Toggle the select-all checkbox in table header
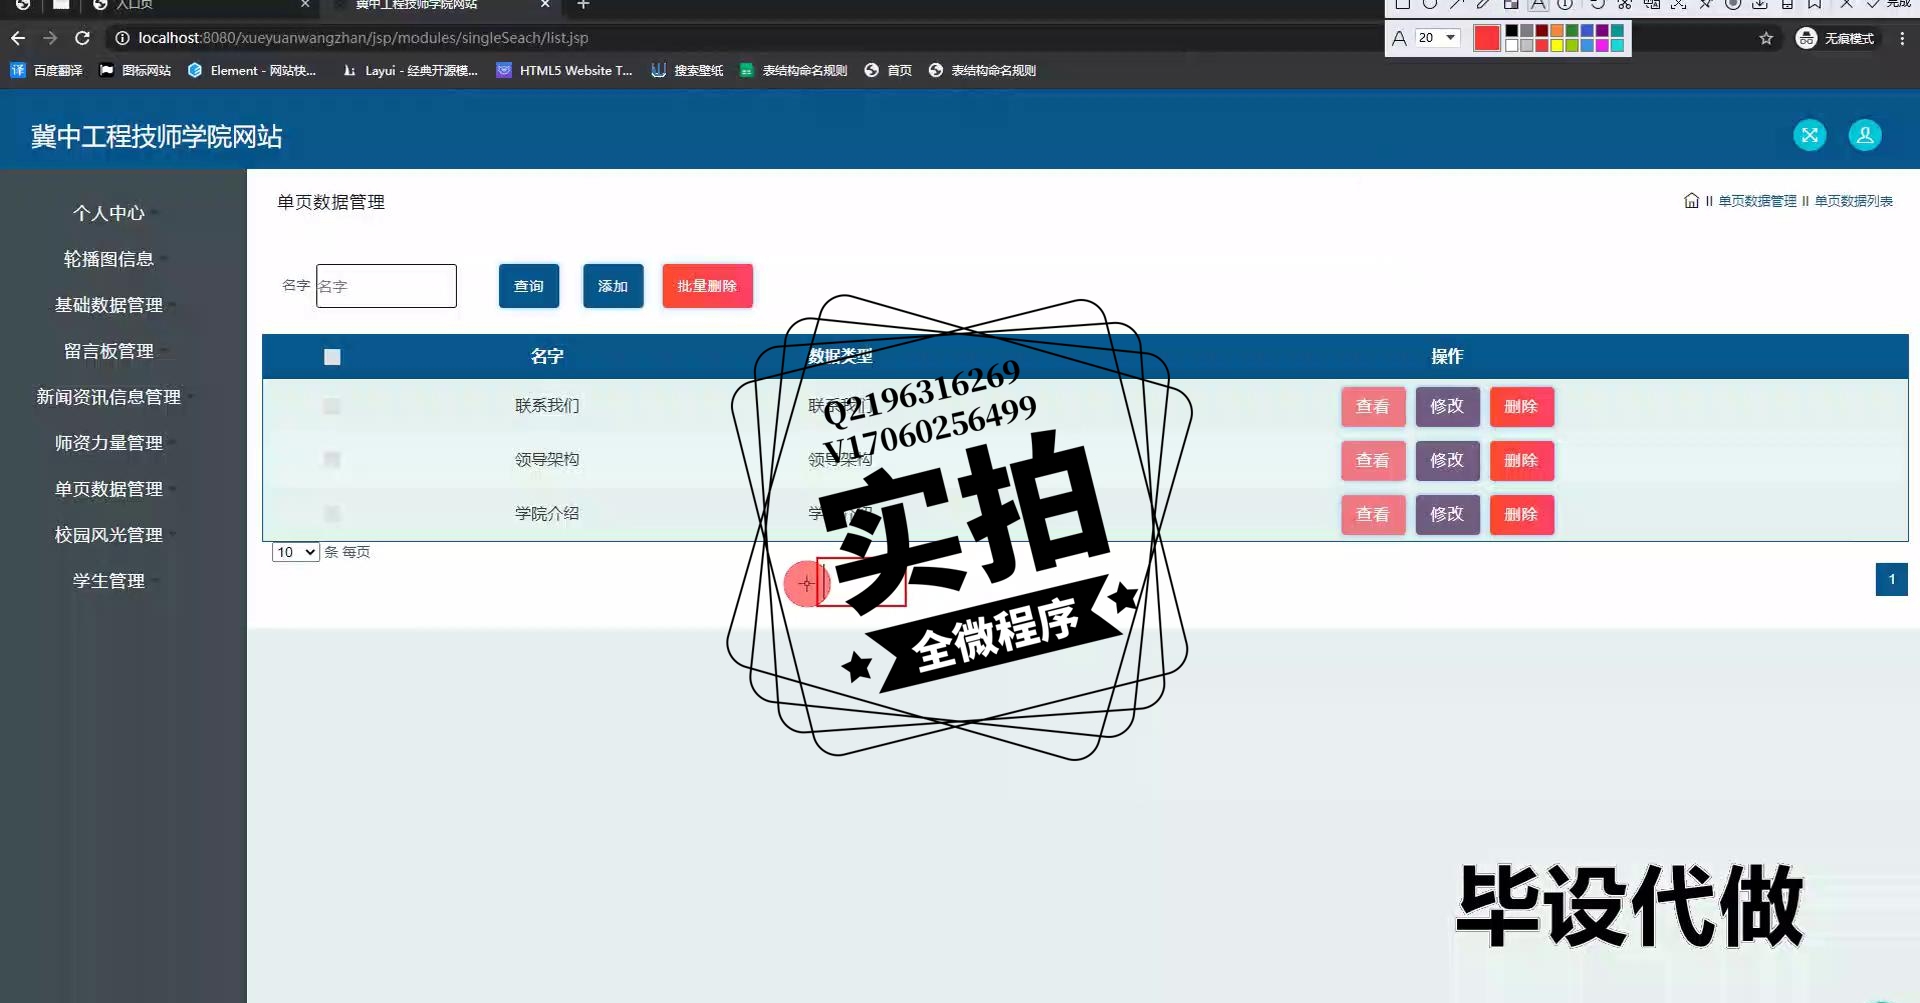Screen dimensions: 1920x1003 [332, 357]
